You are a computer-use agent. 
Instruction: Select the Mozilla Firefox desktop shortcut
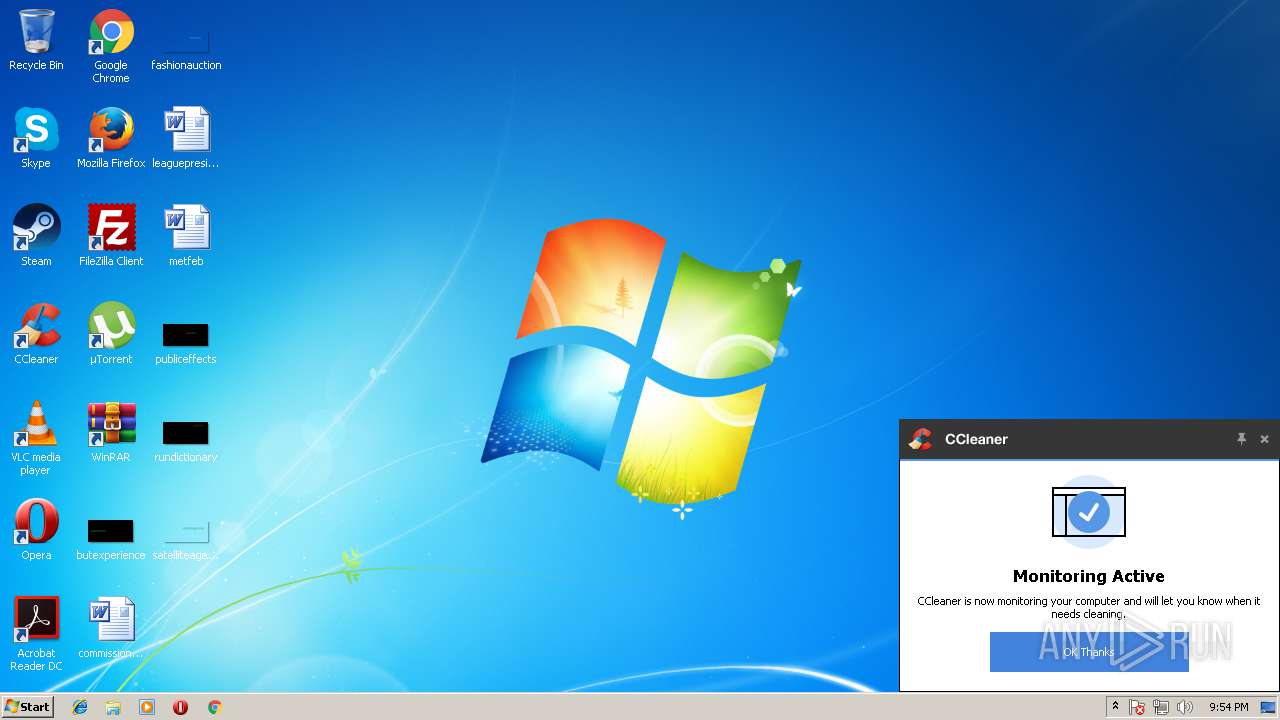[111, 138]
